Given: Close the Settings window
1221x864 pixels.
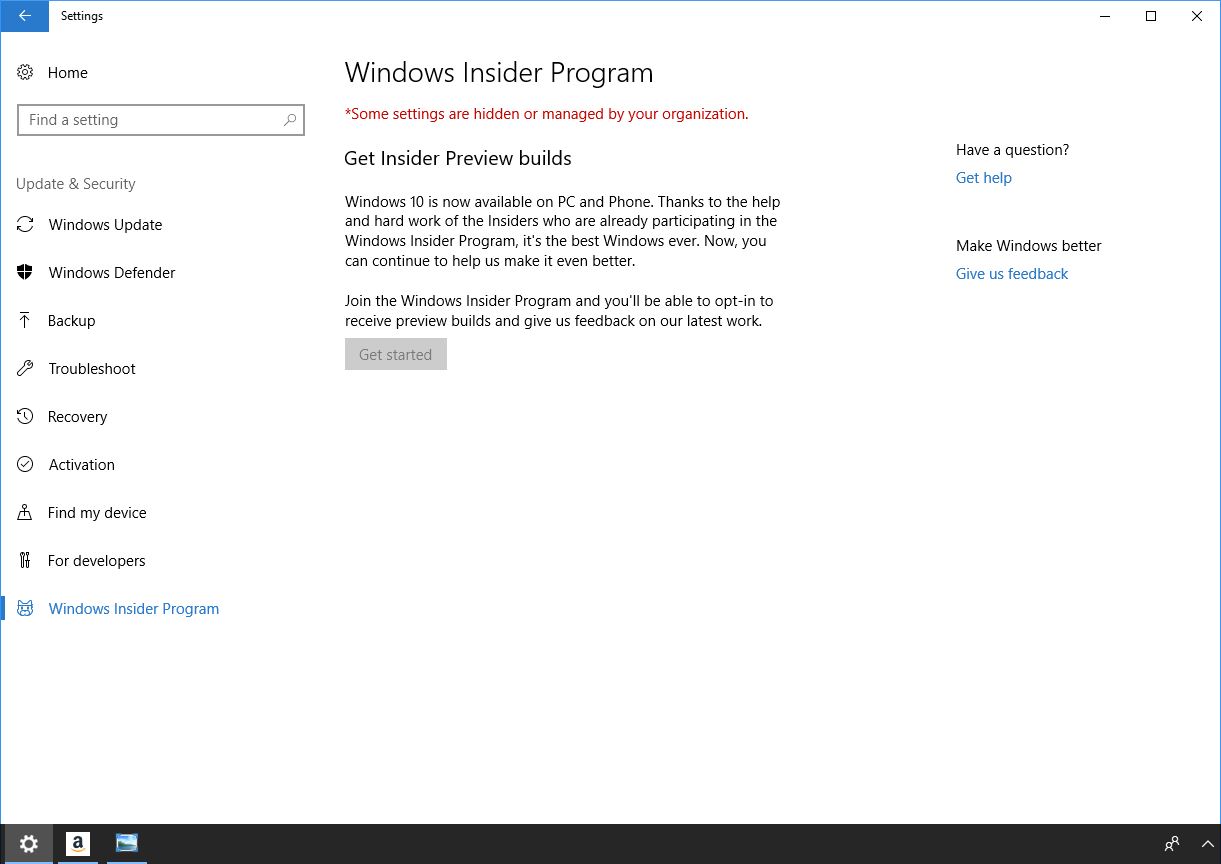Looking at the screenshot, I should point(1197,16).
